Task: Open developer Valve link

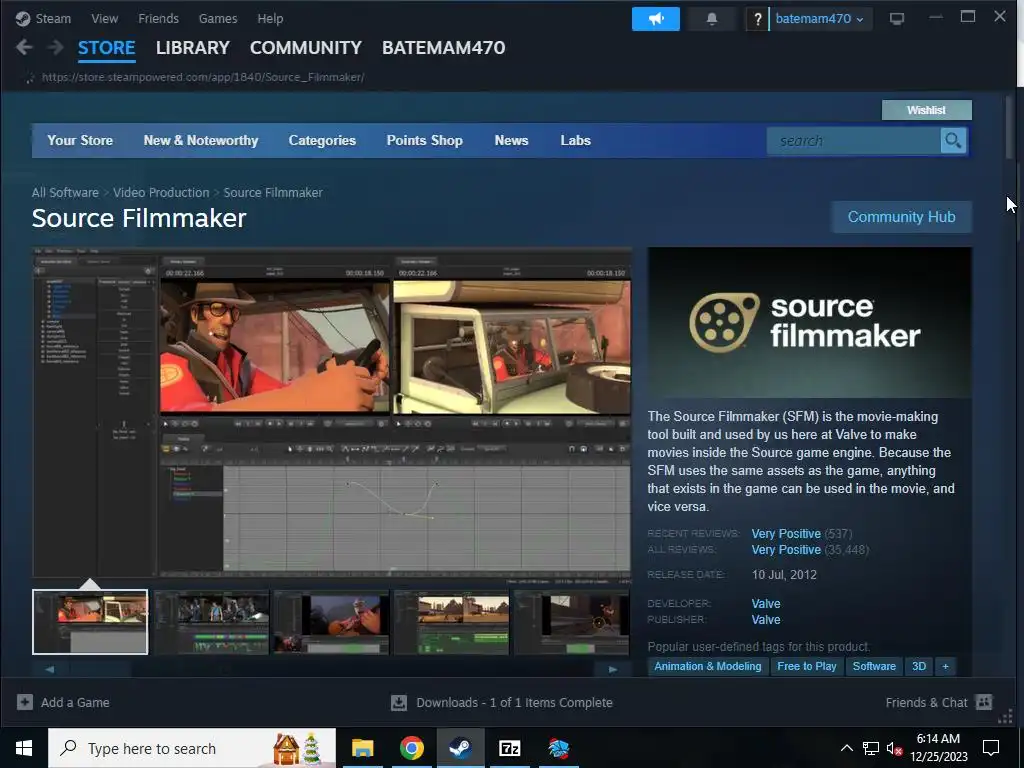Action: point(766,603)
